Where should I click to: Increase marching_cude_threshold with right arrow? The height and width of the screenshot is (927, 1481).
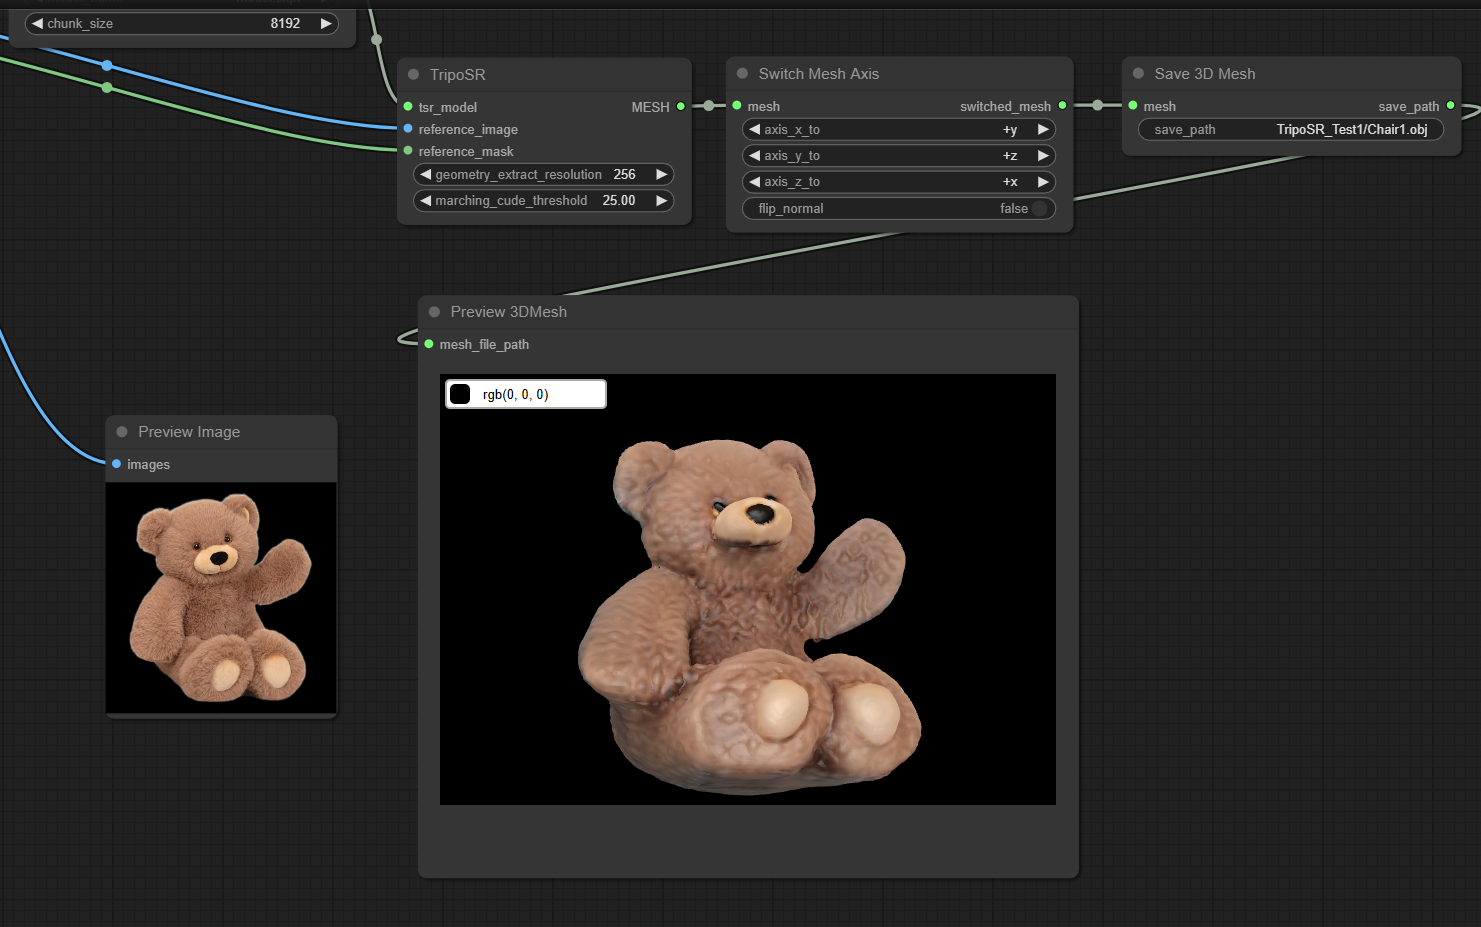661,201
